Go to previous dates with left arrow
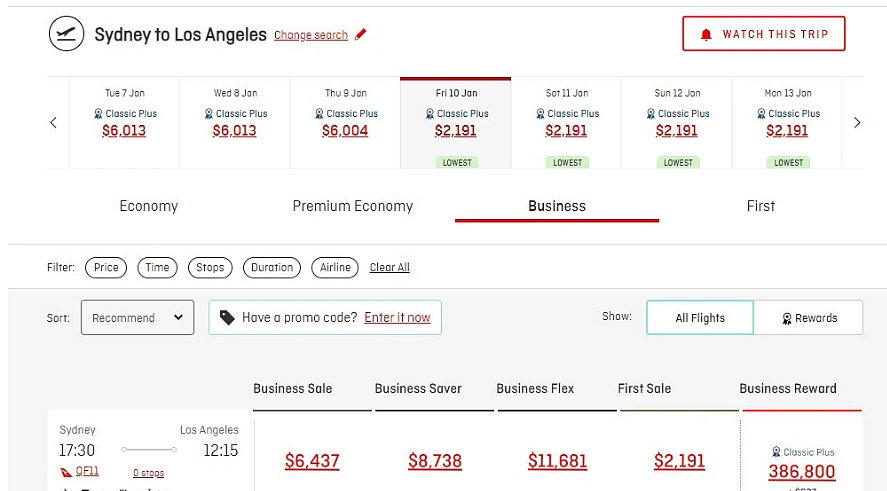 tap(53, 123)
